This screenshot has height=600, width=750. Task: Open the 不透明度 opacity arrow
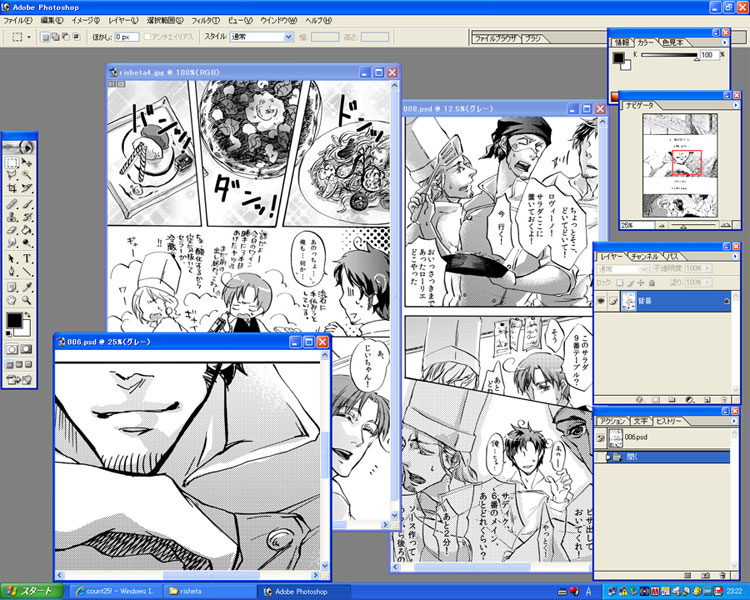(707, 269)
